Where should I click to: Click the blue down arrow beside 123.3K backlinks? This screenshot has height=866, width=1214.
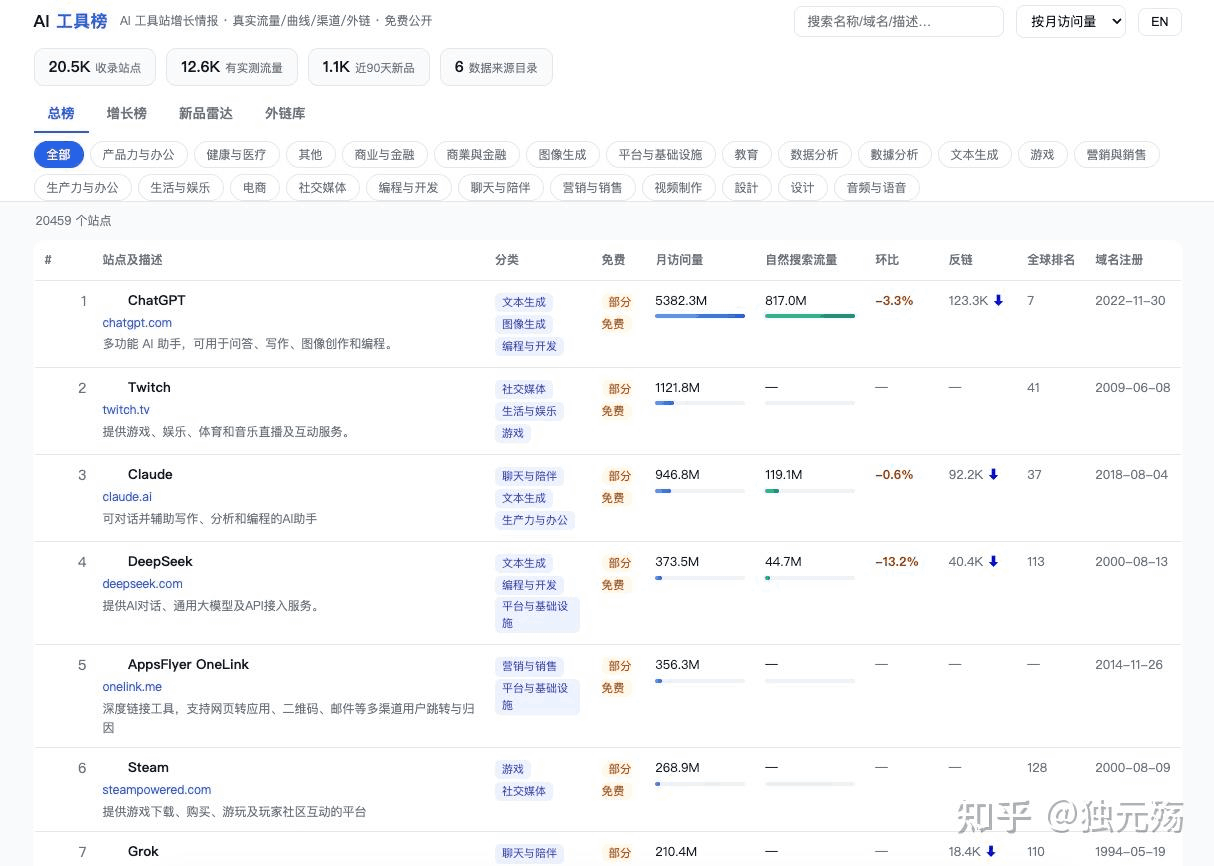(x=998, y=301)
